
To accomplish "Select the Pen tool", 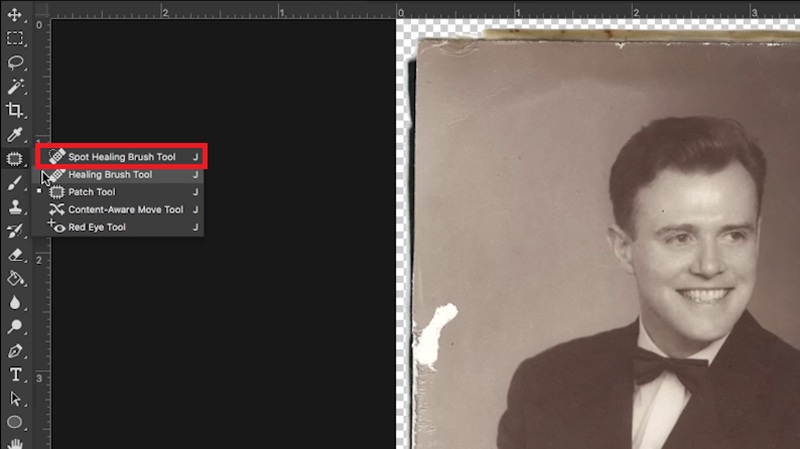I will [15, 351].
